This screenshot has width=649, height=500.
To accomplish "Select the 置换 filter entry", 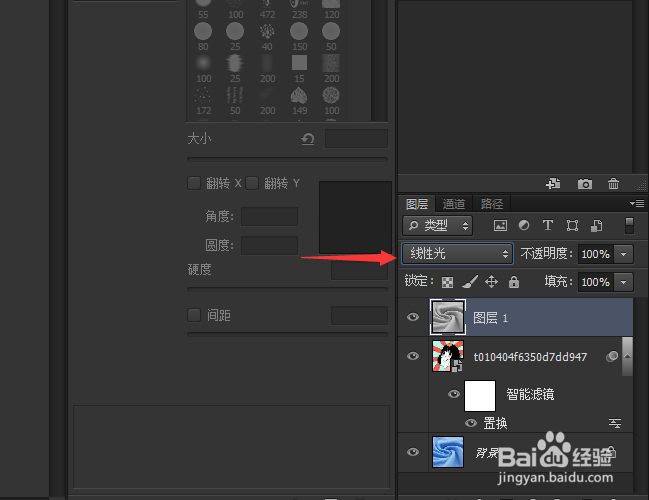I will [495, 423].
